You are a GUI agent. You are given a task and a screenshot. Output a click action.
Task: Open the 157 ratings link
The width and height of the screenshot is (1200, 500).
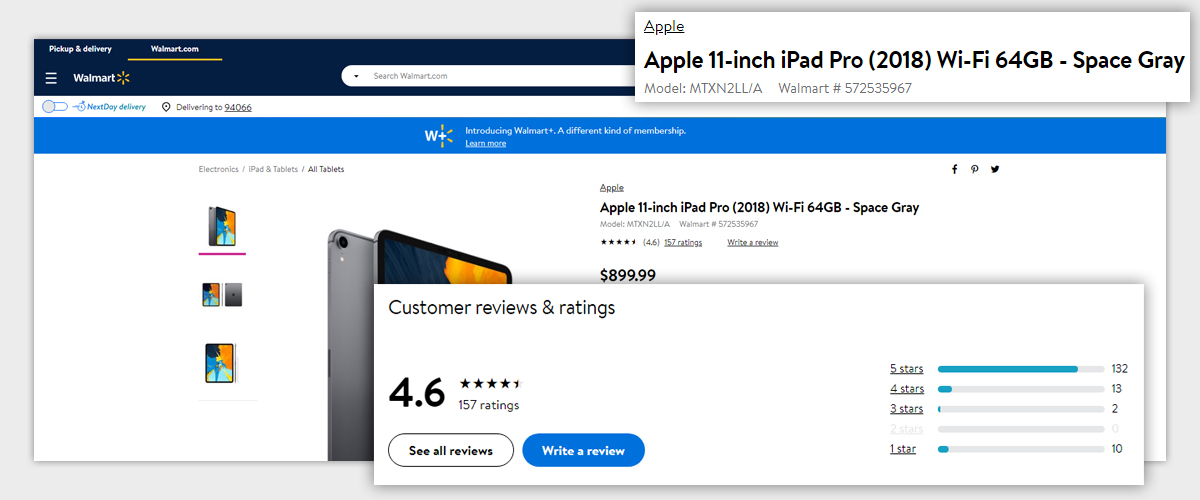pos(683,243)
